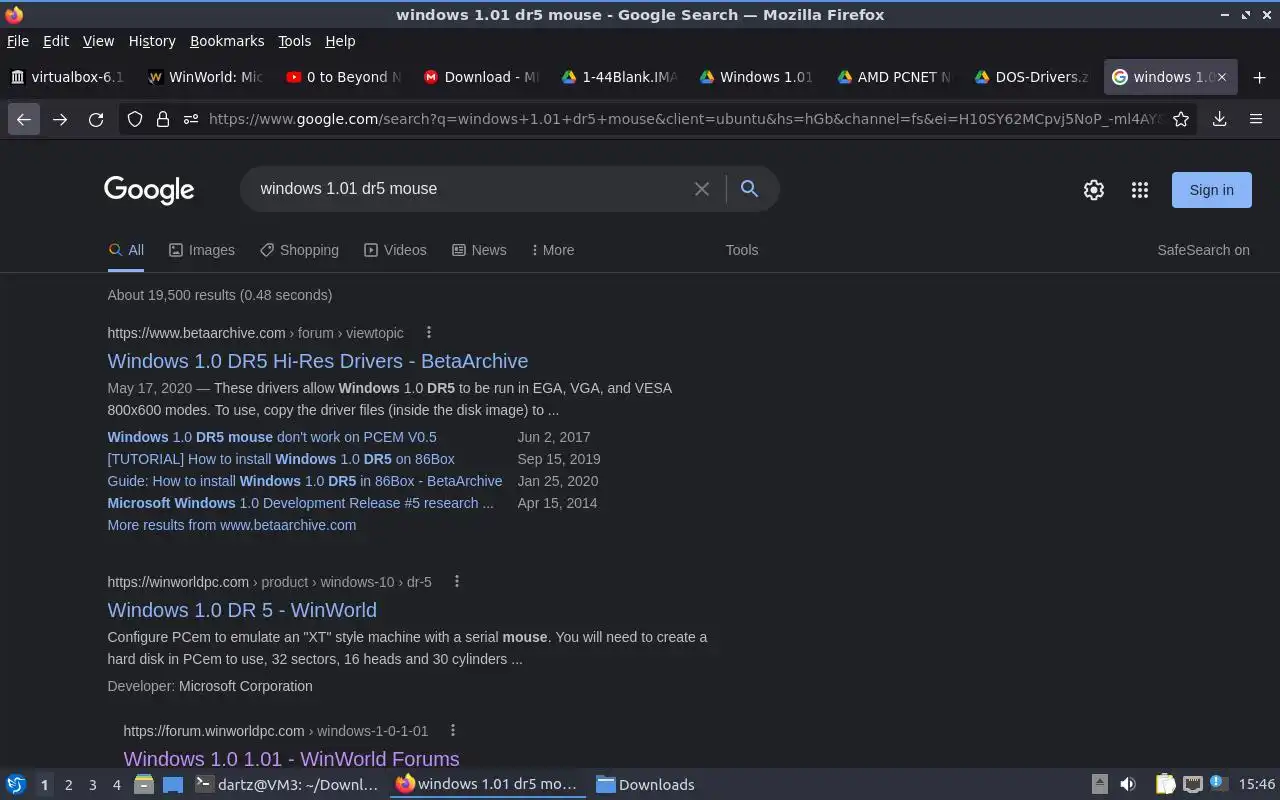Image resolution: width=1280 pixels, height=800 pixels.
Task: Switch to the 1-44Blank.IMA tab
Action: (619, 77)
